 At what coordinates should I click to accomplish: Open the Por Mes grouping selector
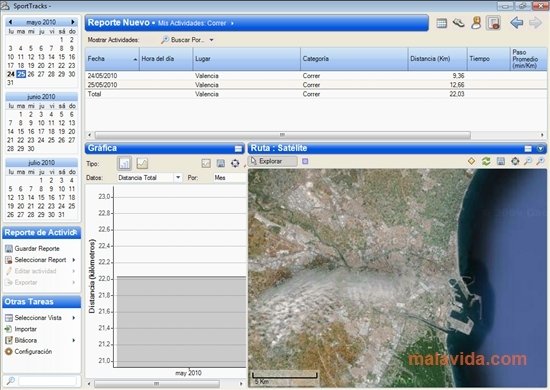click(x=230, y=178)
